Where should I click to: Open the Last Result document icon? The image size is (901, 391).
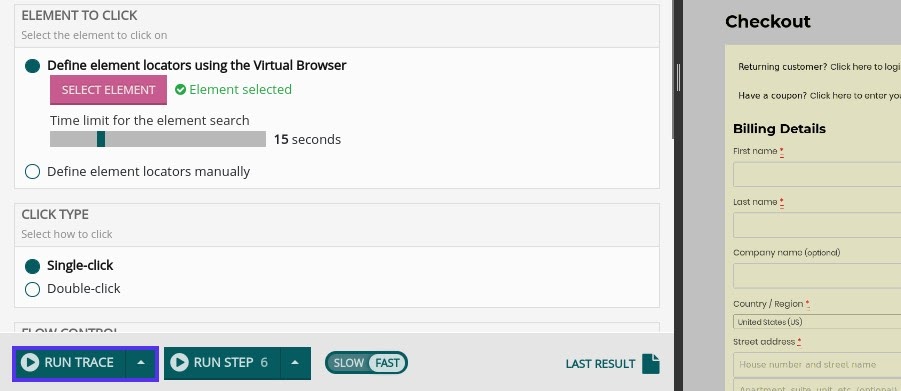(x=650, y=363)
